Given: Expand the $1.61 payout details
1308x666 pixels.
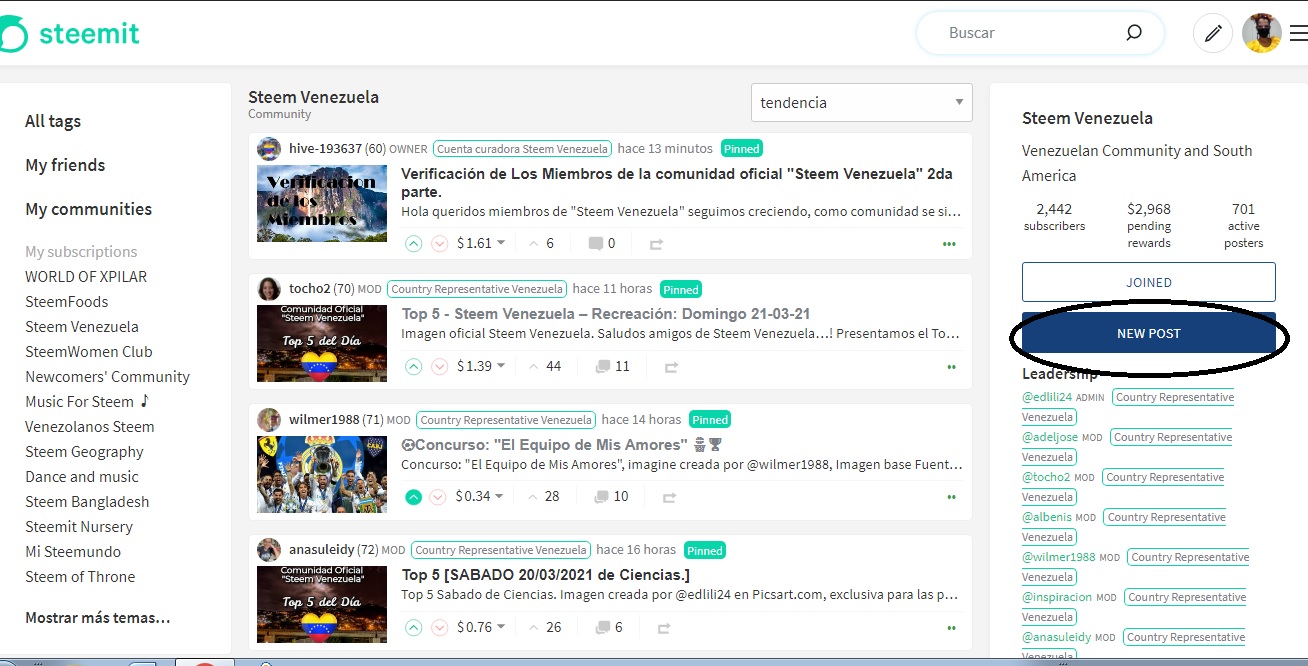Looking at the screenshot, I should (481, 243).
